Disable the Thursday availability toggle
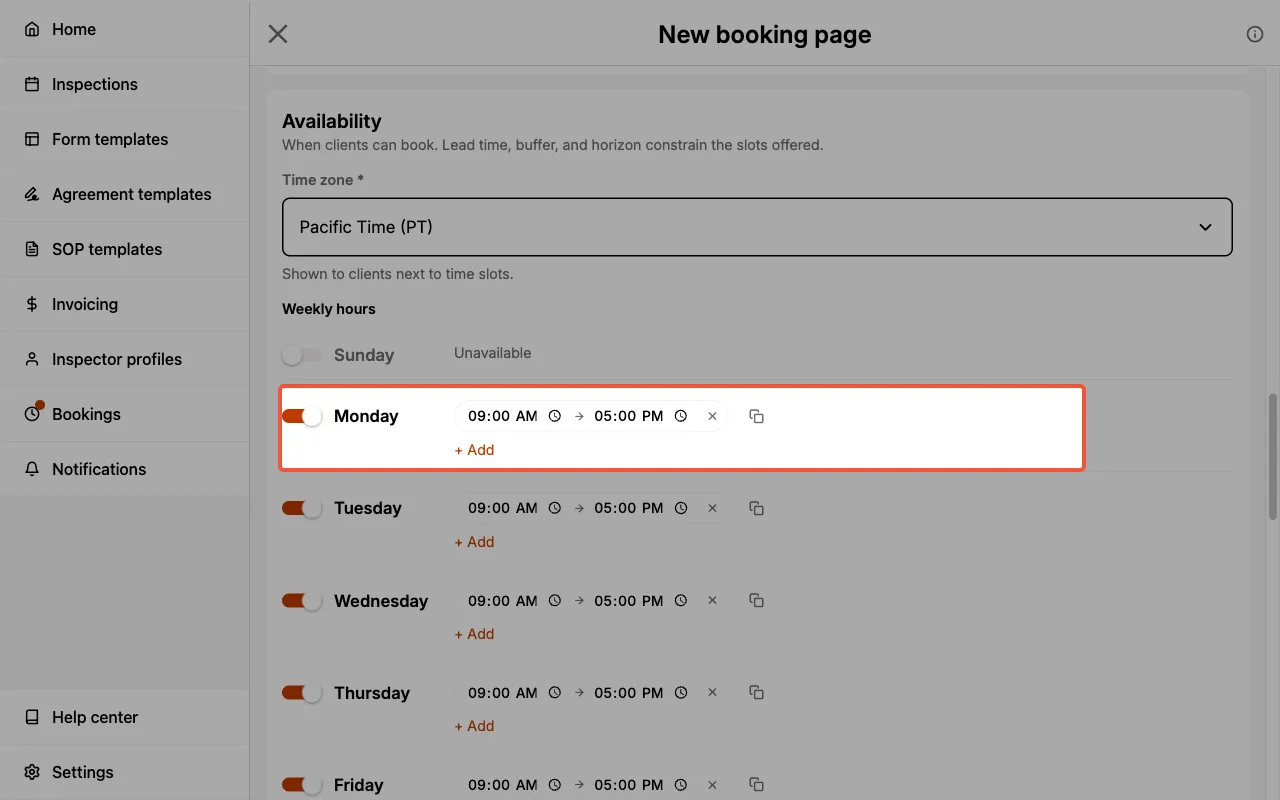Screen dimensions: 1280x800 point(302,693)
